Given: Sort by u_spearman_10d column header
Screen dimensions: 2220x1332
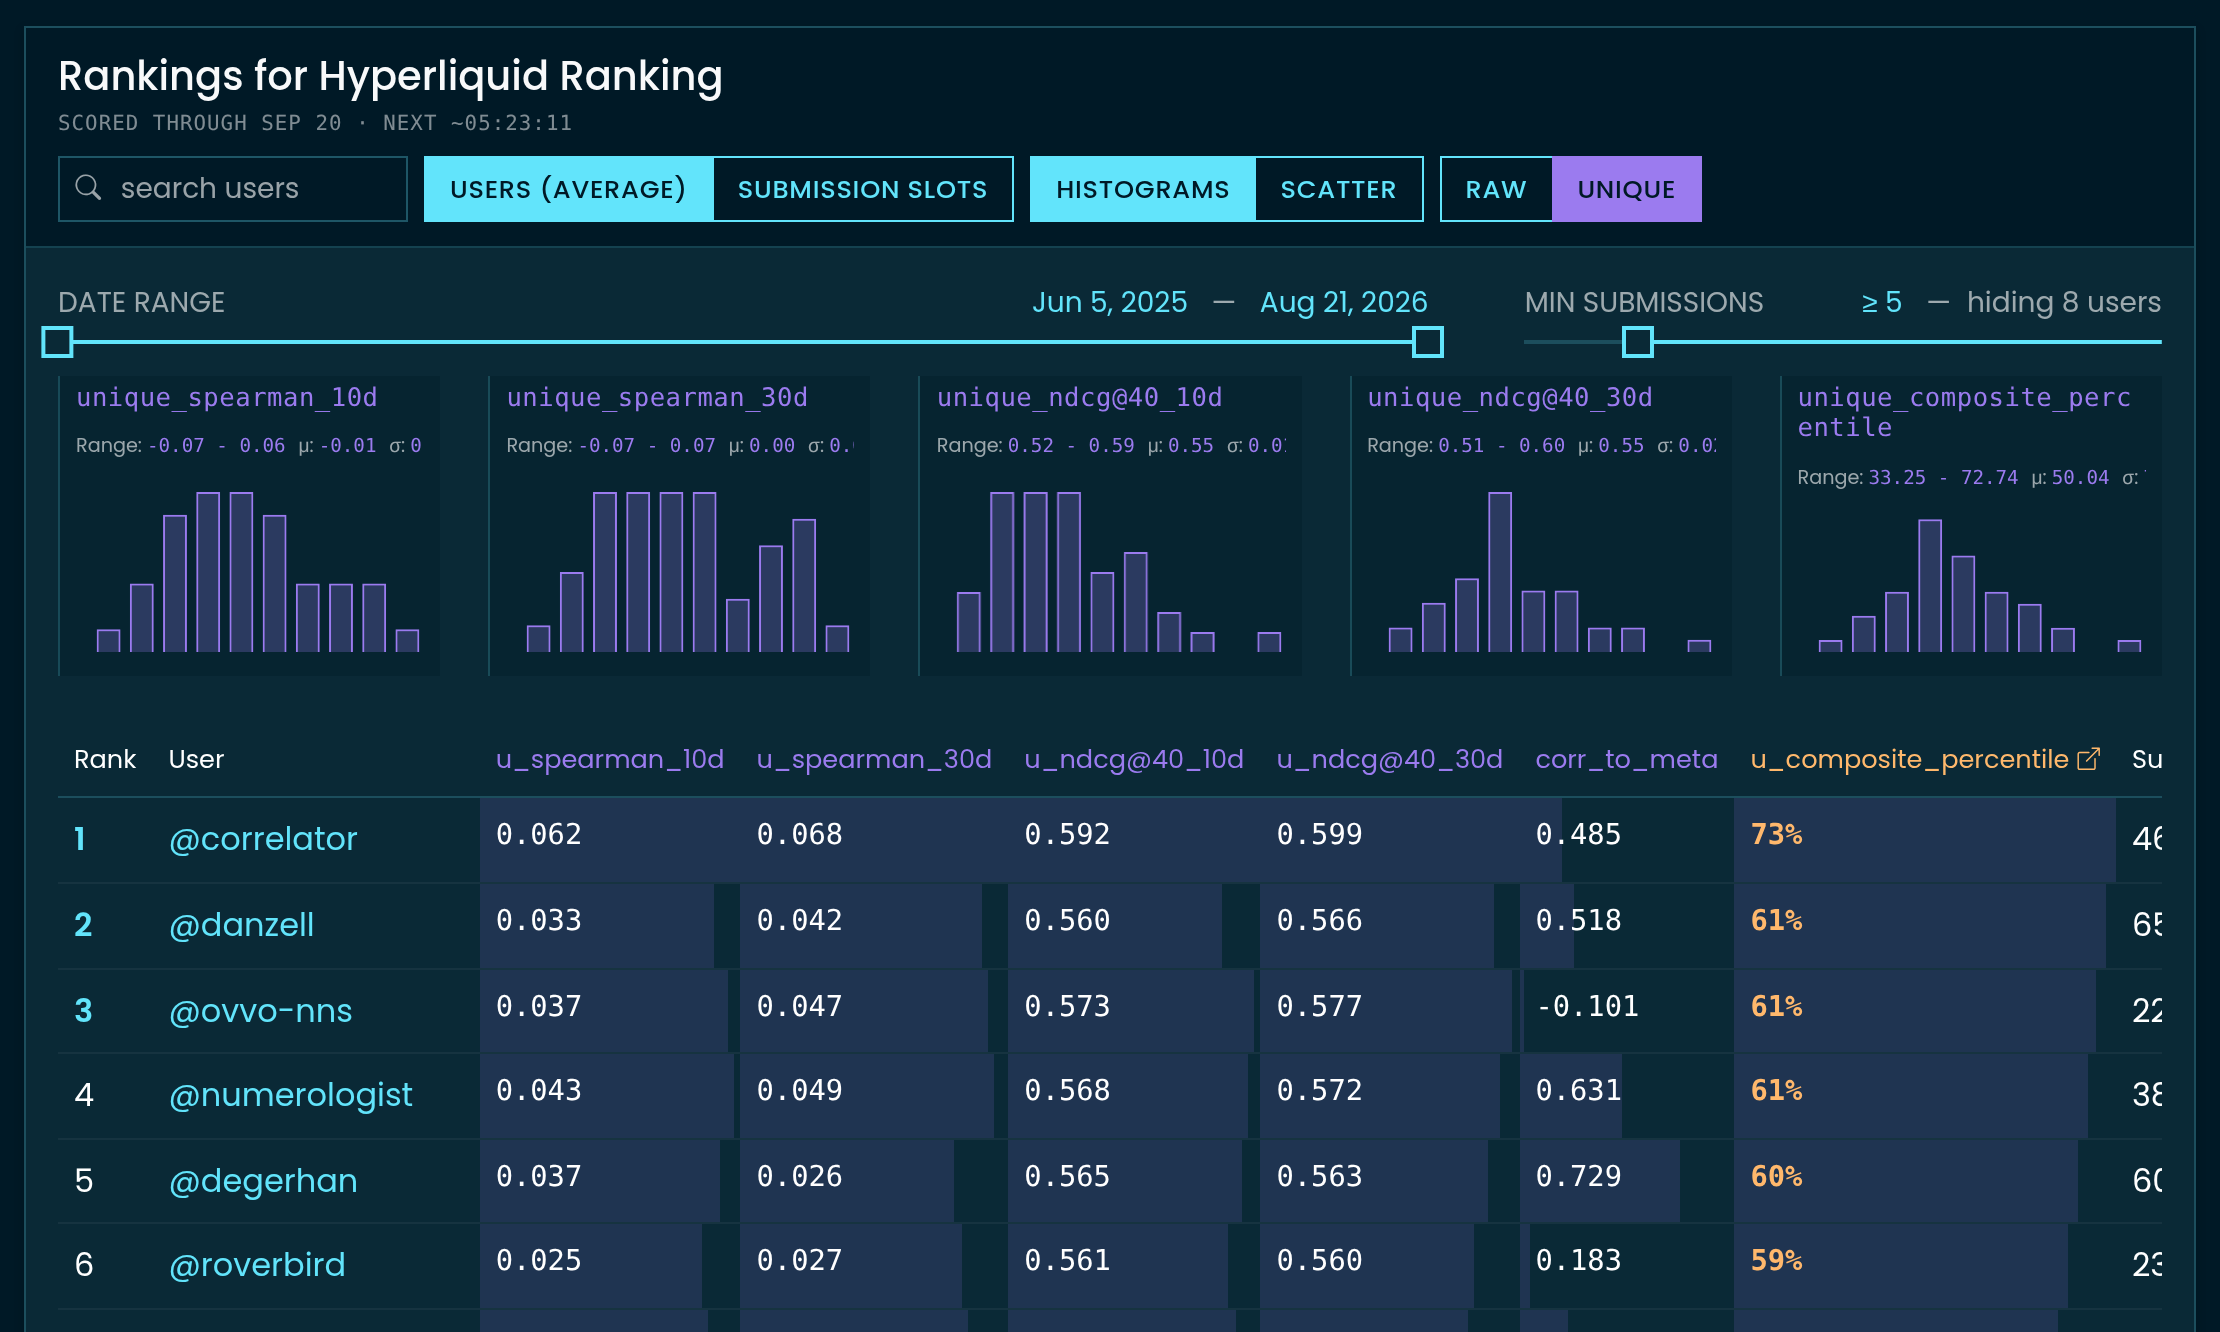Looking at the screenshot, I should [x=610, y=759].
